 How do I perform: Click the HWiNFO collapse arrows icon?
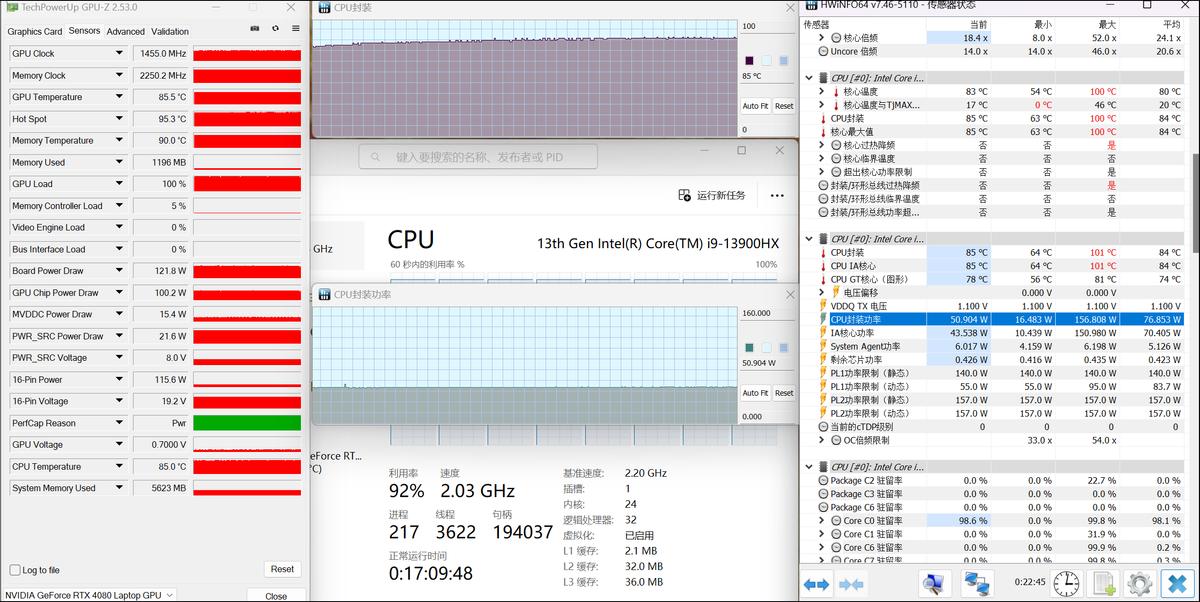click(851, 584)
